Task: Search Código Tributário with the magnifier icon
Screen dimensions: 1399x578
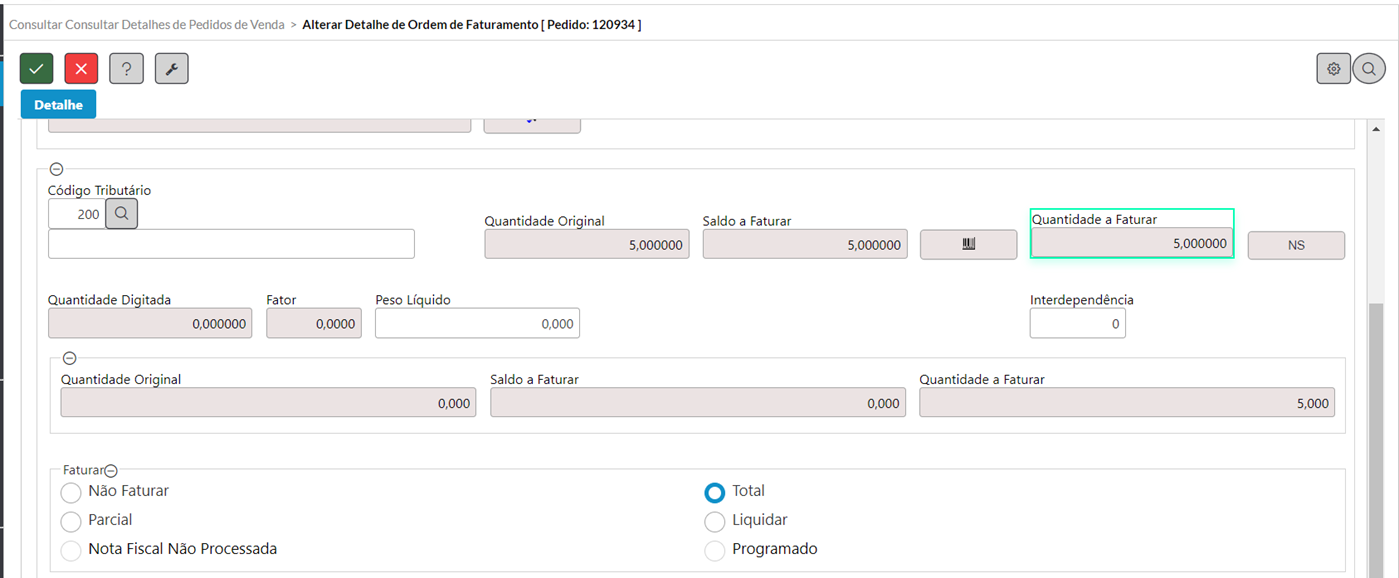Action: click(x=121, y=214)
